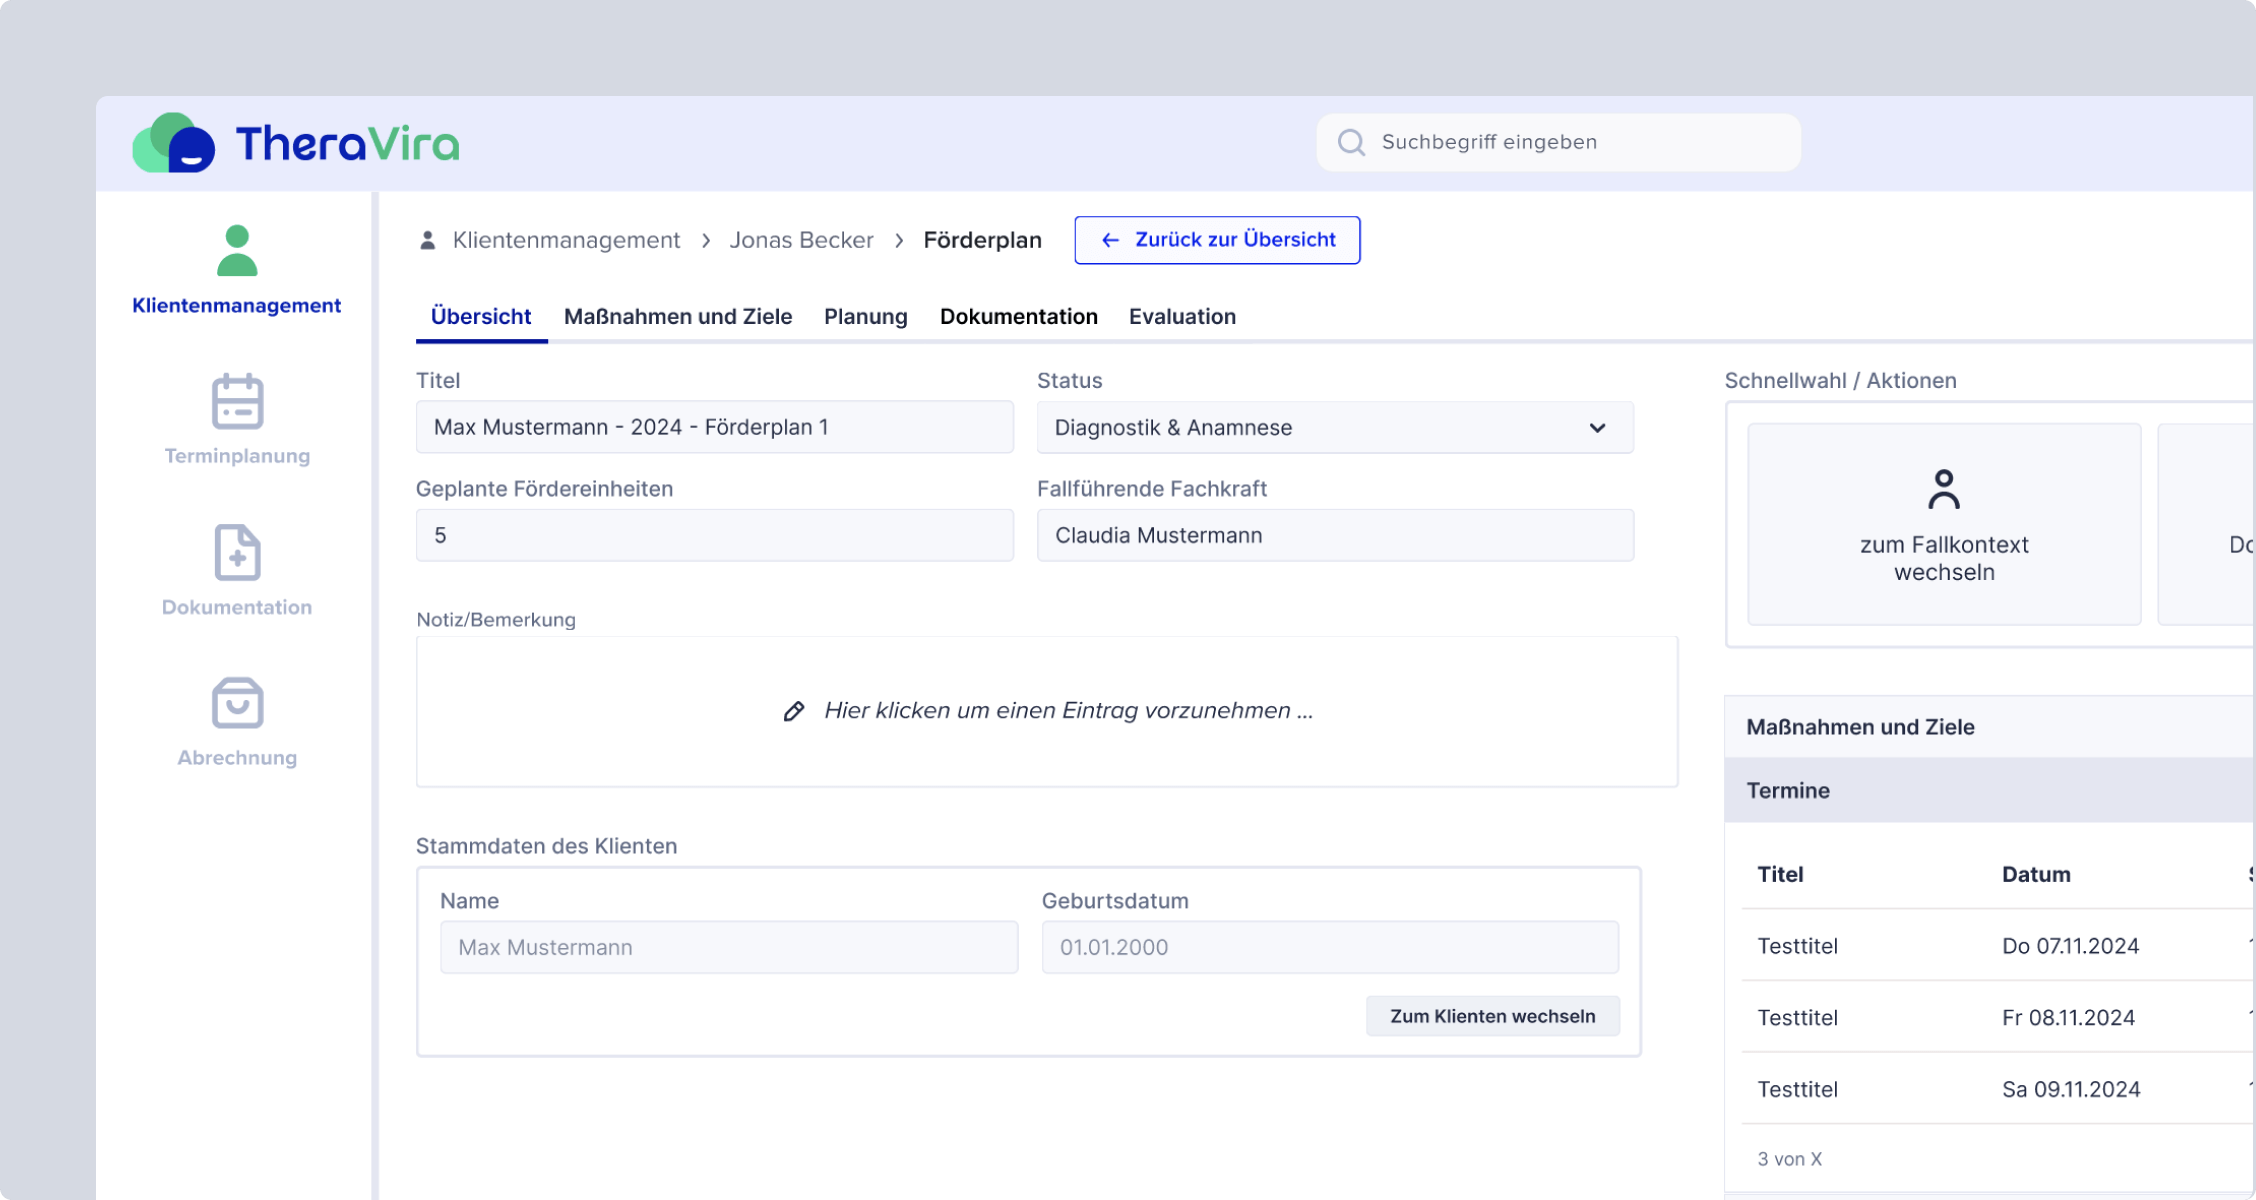
Task: Open the Status dropdown 'Diagnostik & Anamnese'
Action: (x=1335, y=427)
